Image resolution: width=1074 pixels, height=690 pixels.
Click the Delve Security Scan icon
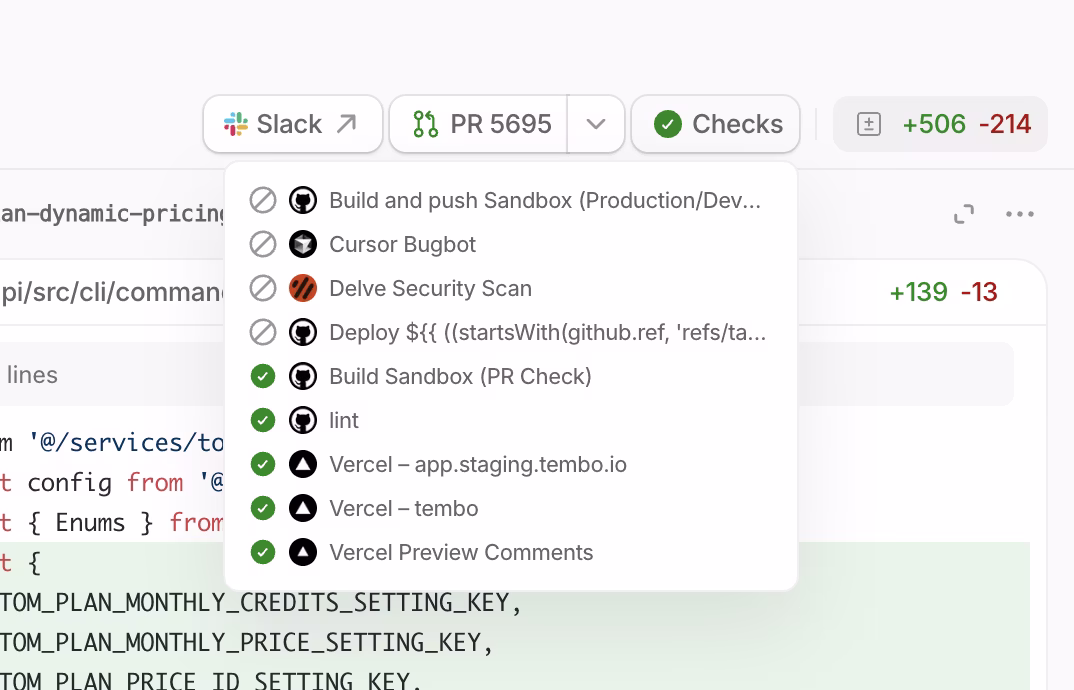tap(302, 288)
